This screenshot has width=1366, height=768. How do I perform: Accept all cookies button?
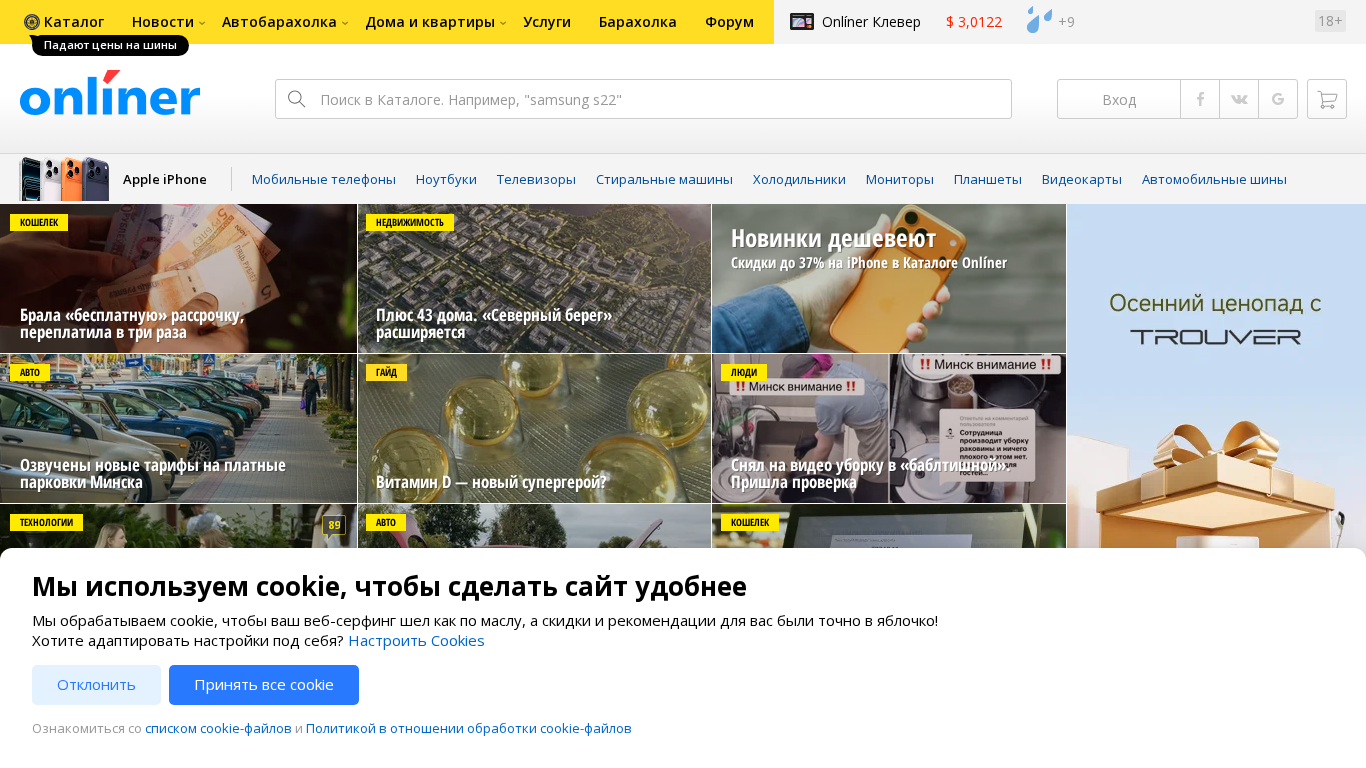[264, 685]
